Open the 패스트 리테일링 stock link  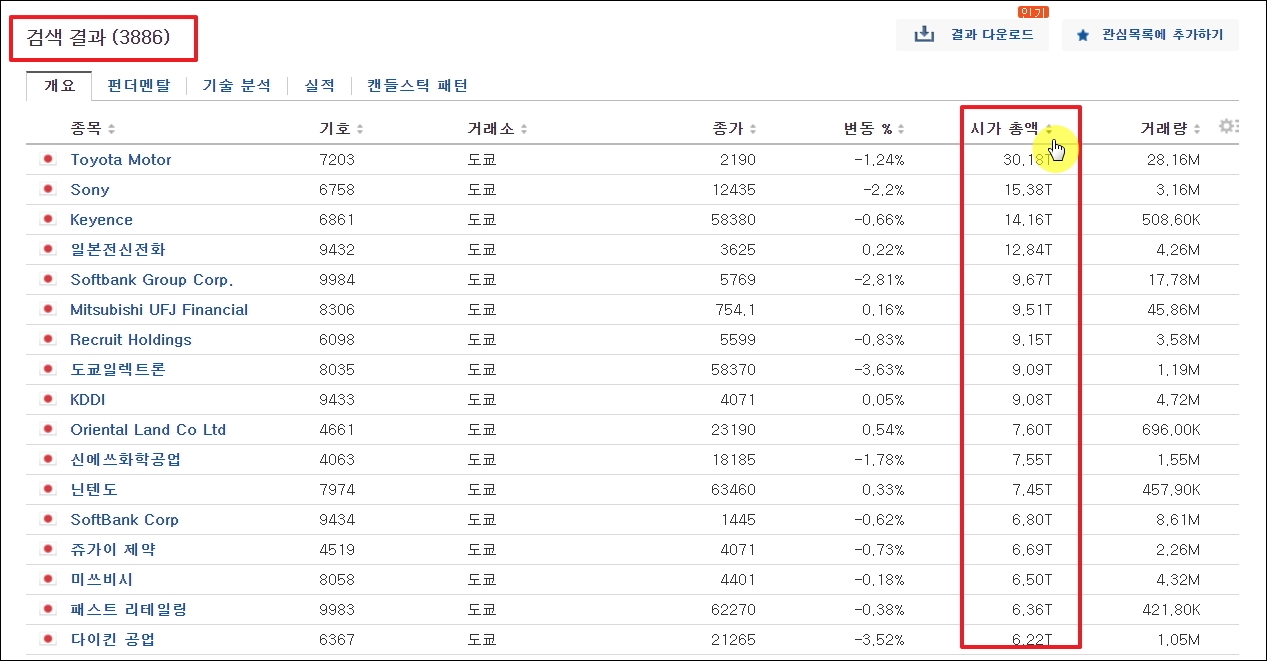pyautogui.click(x=128, y=610)
